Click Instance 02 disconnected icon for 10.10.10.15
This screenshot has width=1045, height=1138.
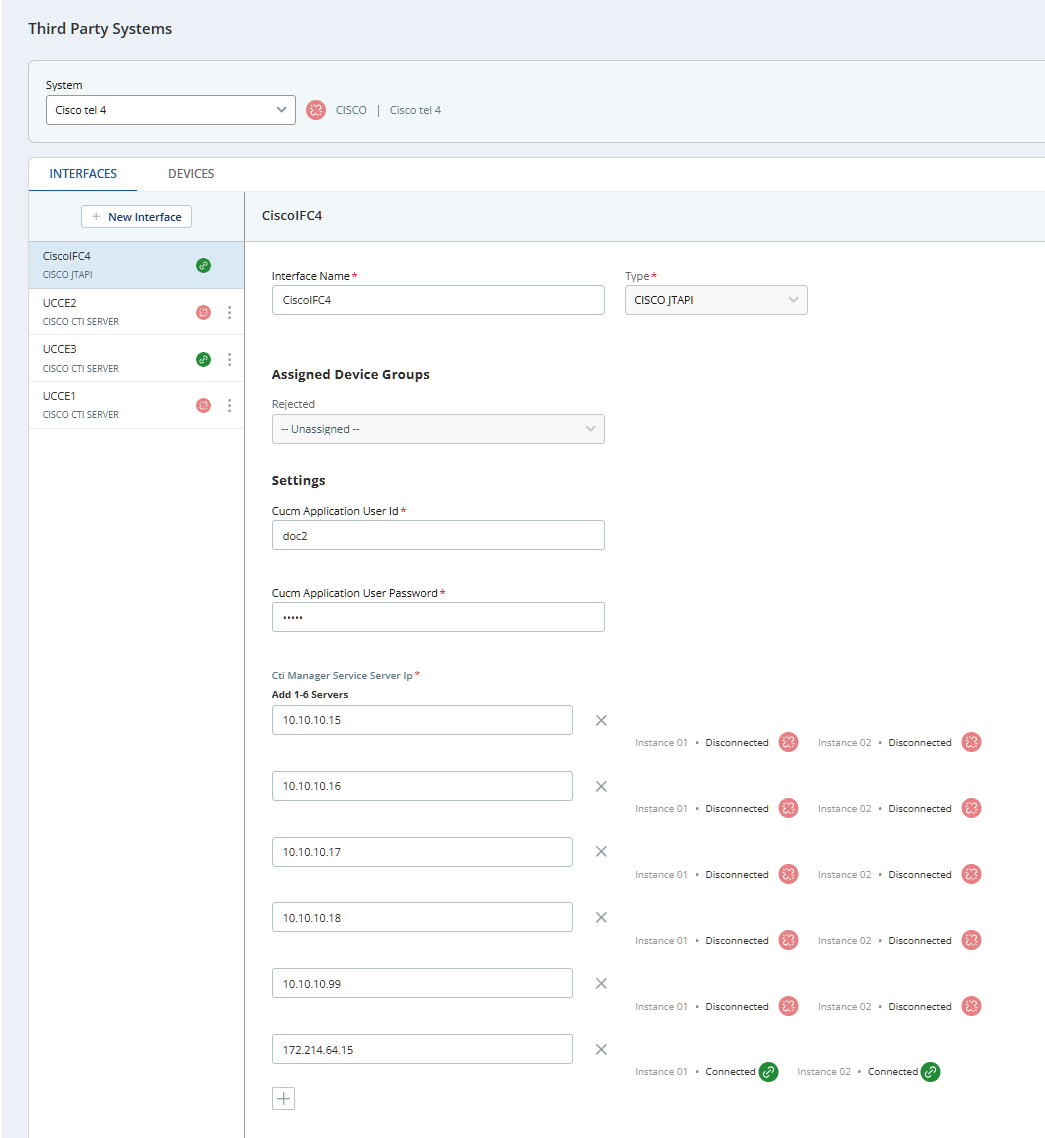[972, 742]
